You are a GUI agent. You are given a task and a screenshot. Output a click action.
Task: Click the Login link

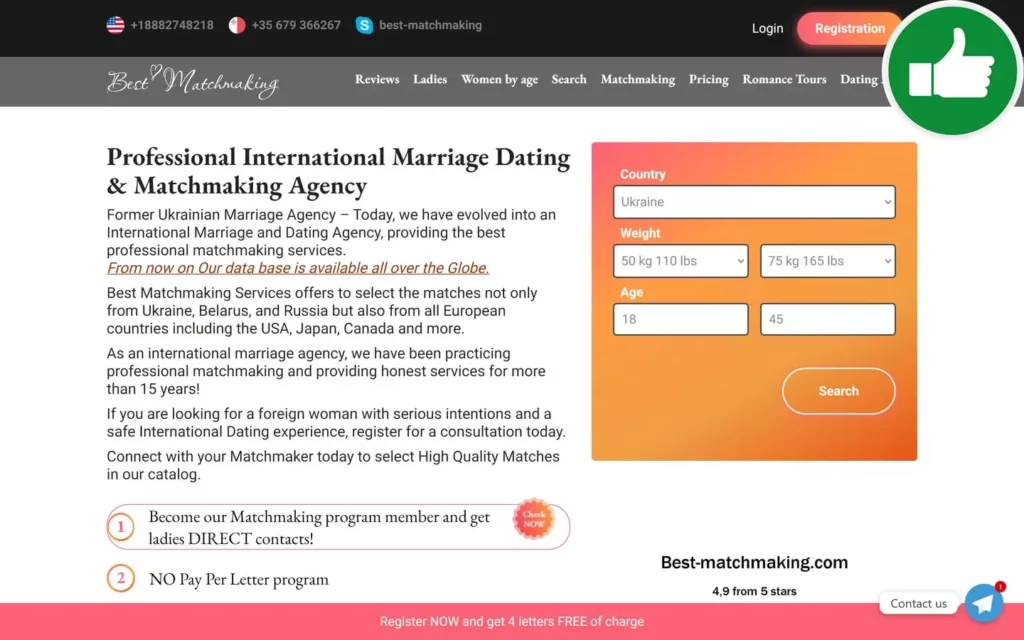(x=767, y=29)
